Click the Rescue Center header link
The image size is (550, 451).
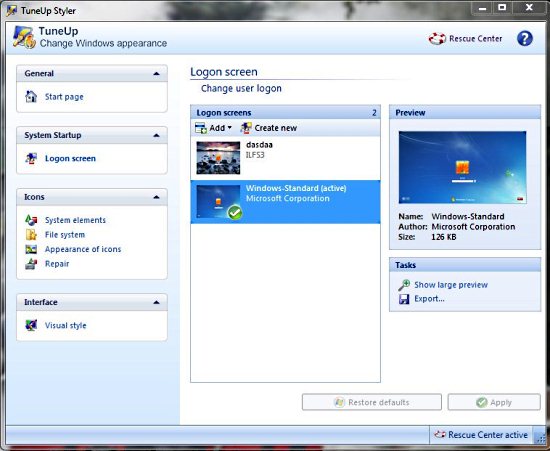pos(476,39)
